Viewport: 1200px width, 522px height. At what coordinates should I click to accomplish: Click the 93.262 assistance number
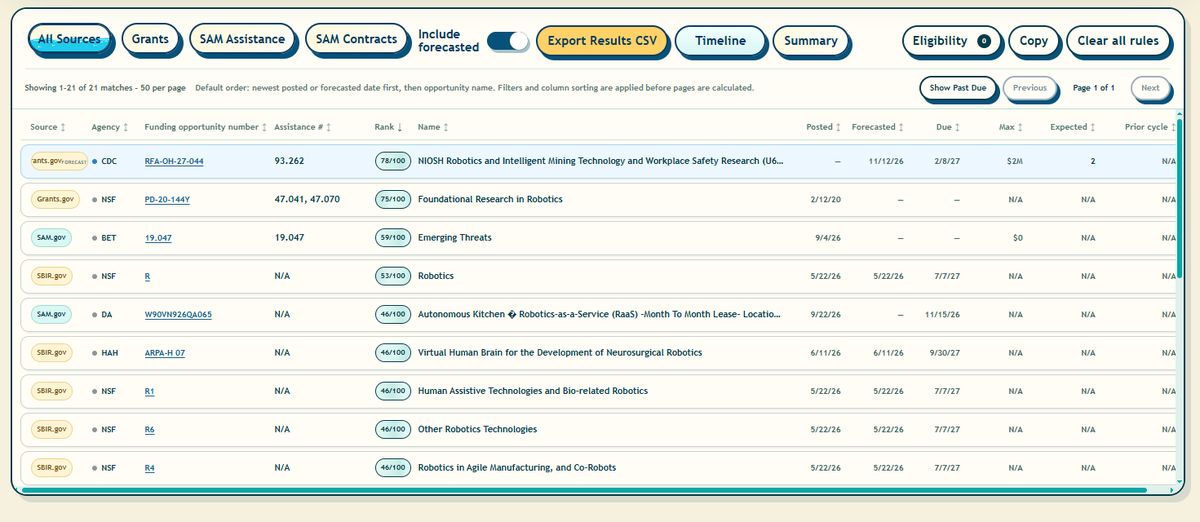[289, 161]
